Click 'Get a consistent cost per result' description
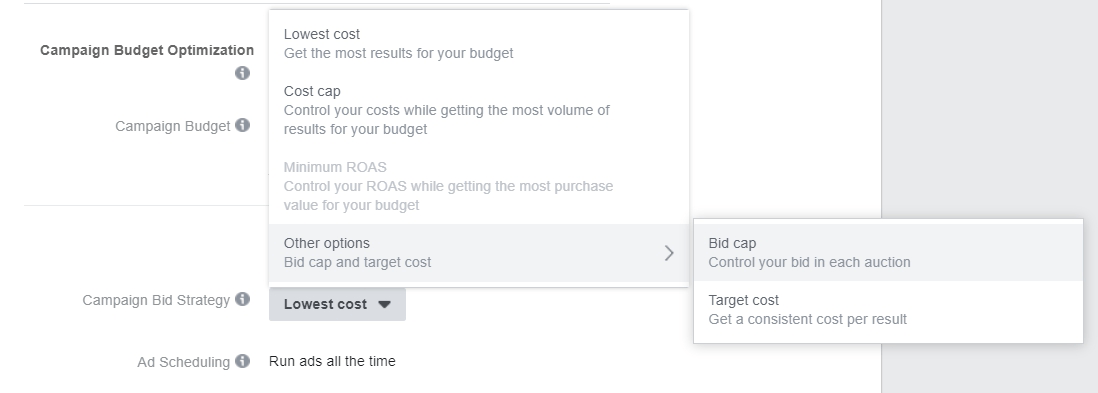This screenshot has width=1098, height=393. (x=807, y=319)
